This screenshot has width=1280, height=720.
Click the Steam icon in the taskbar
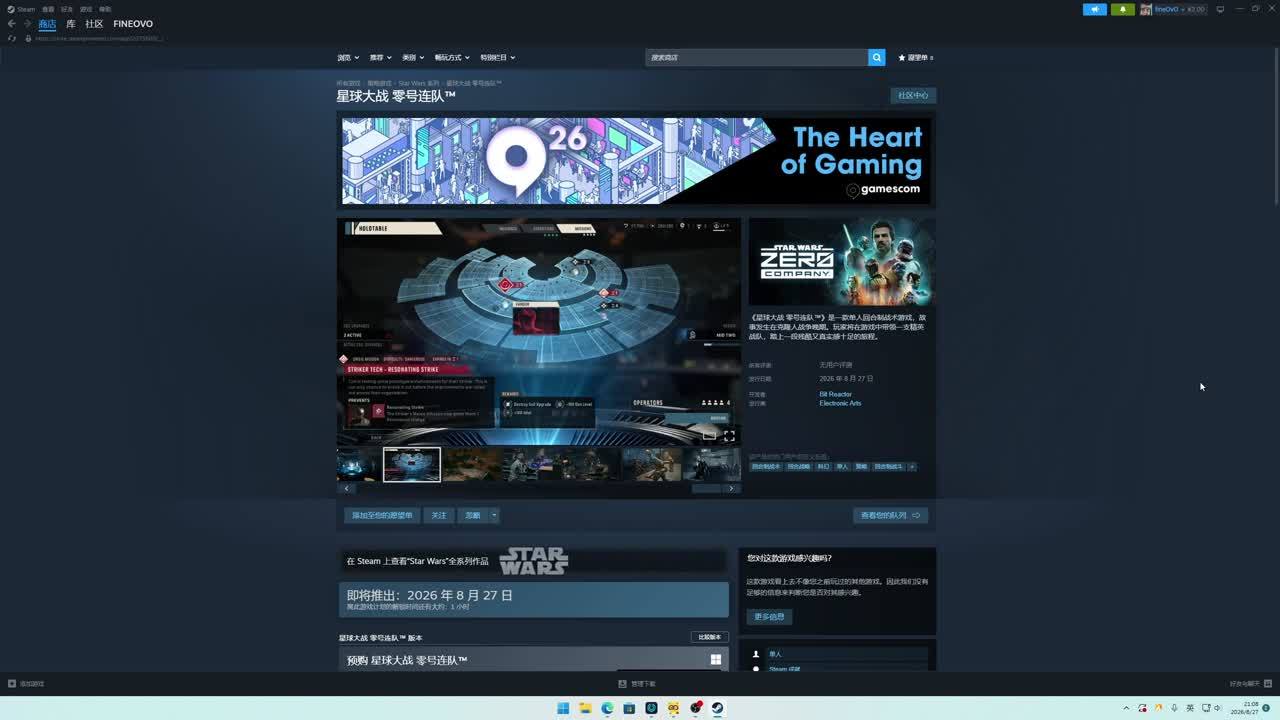coord(717,708)
